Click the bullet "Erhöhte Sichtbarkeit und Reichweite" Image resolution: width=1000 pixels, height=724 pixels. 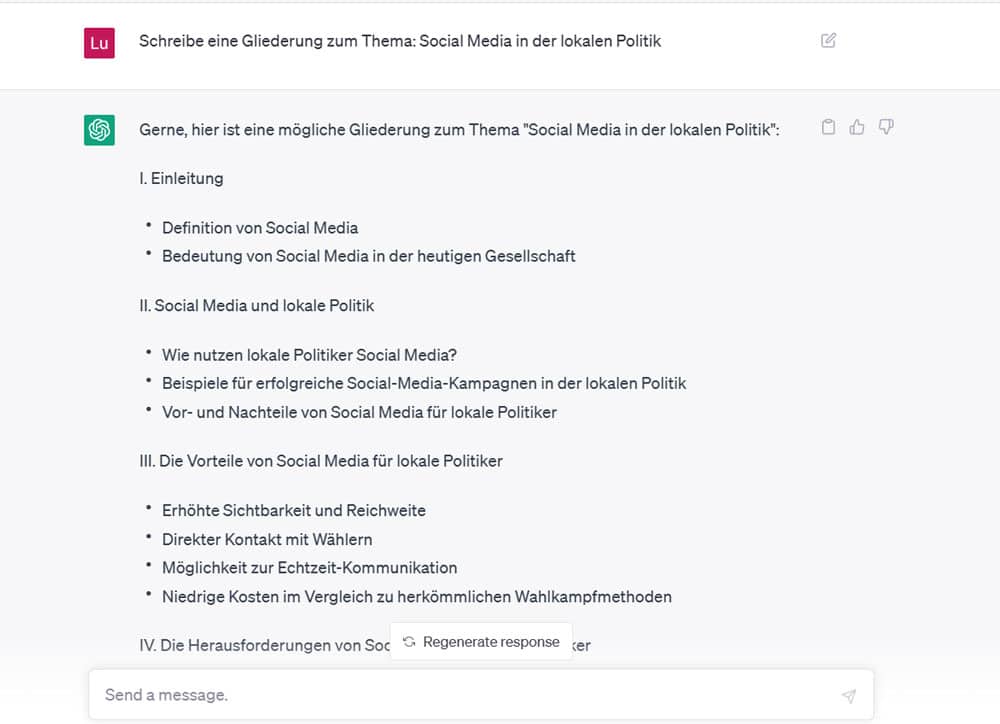(293, 510)
